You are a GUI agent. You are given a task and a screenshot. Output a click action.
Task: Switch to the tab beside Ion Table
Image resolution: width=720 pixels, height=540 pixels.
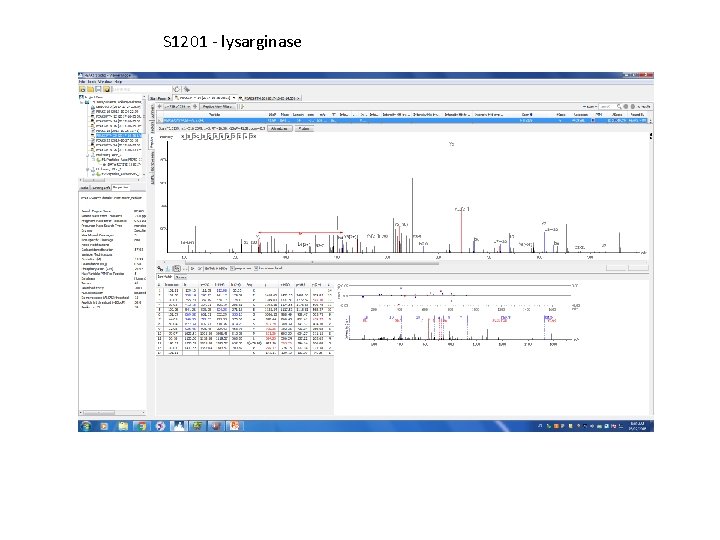pyautogui.click(x=181, y=277)
